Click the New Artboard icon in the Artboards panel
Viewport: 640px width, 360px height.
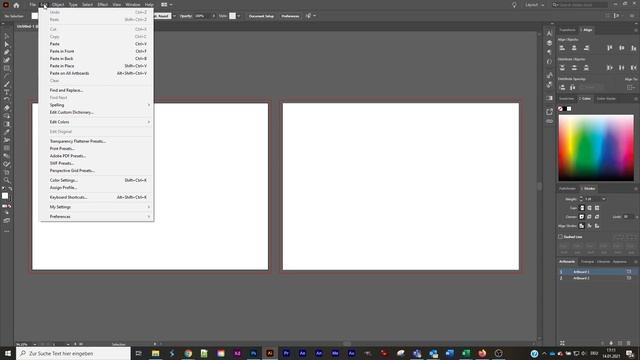click(620, 343)
